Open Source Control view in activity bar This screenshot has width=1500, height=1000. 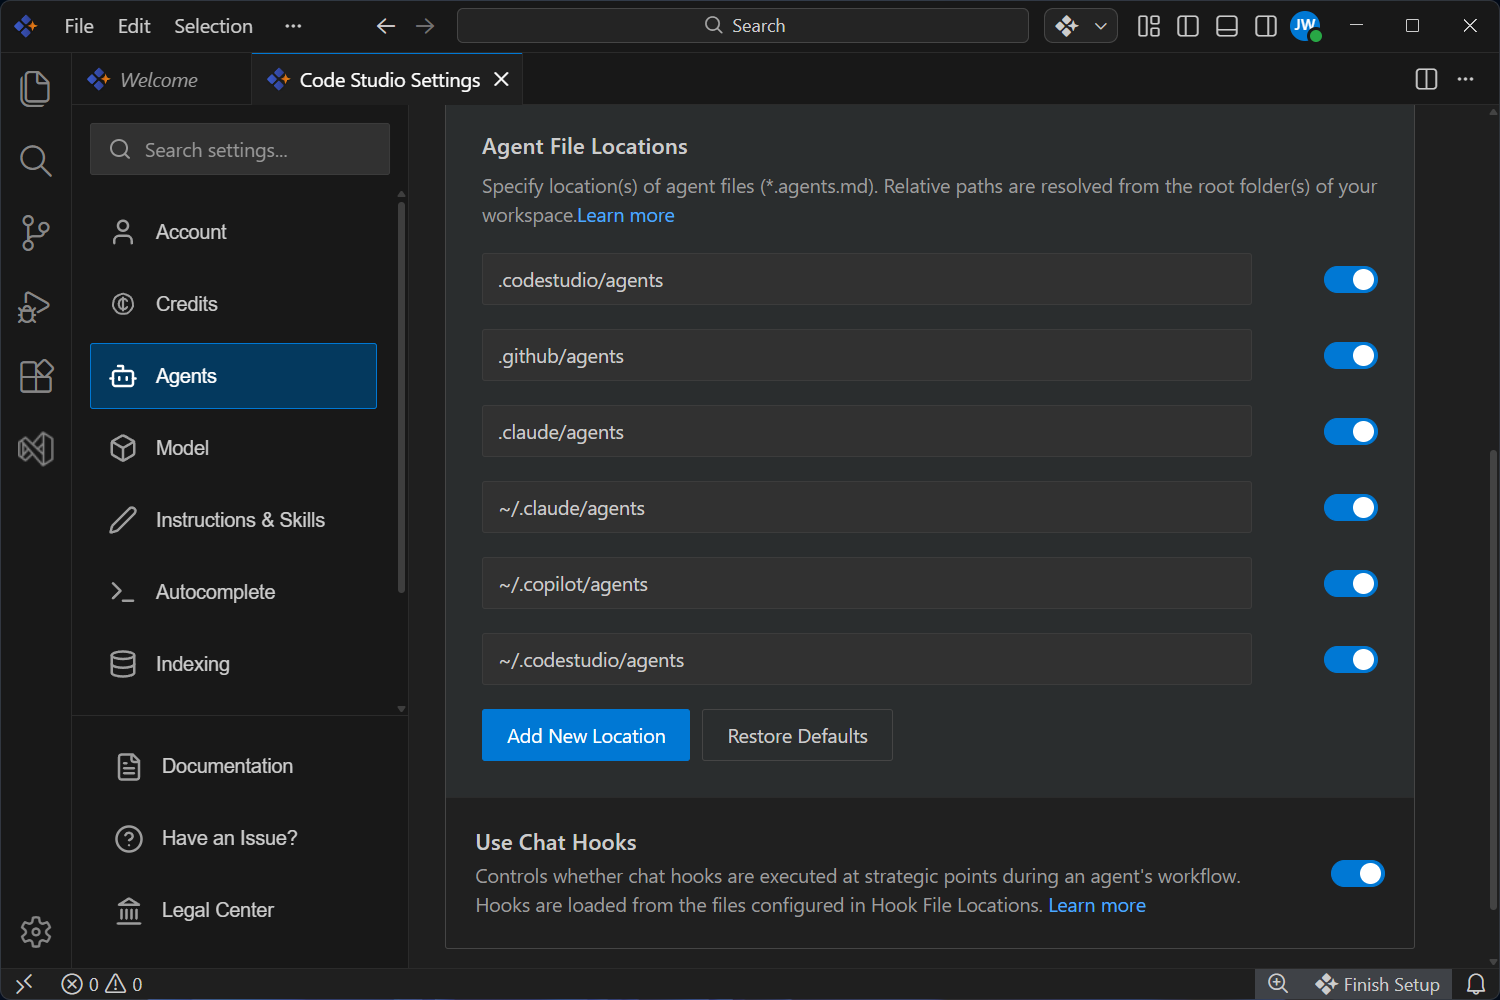[x=36, y=233]
